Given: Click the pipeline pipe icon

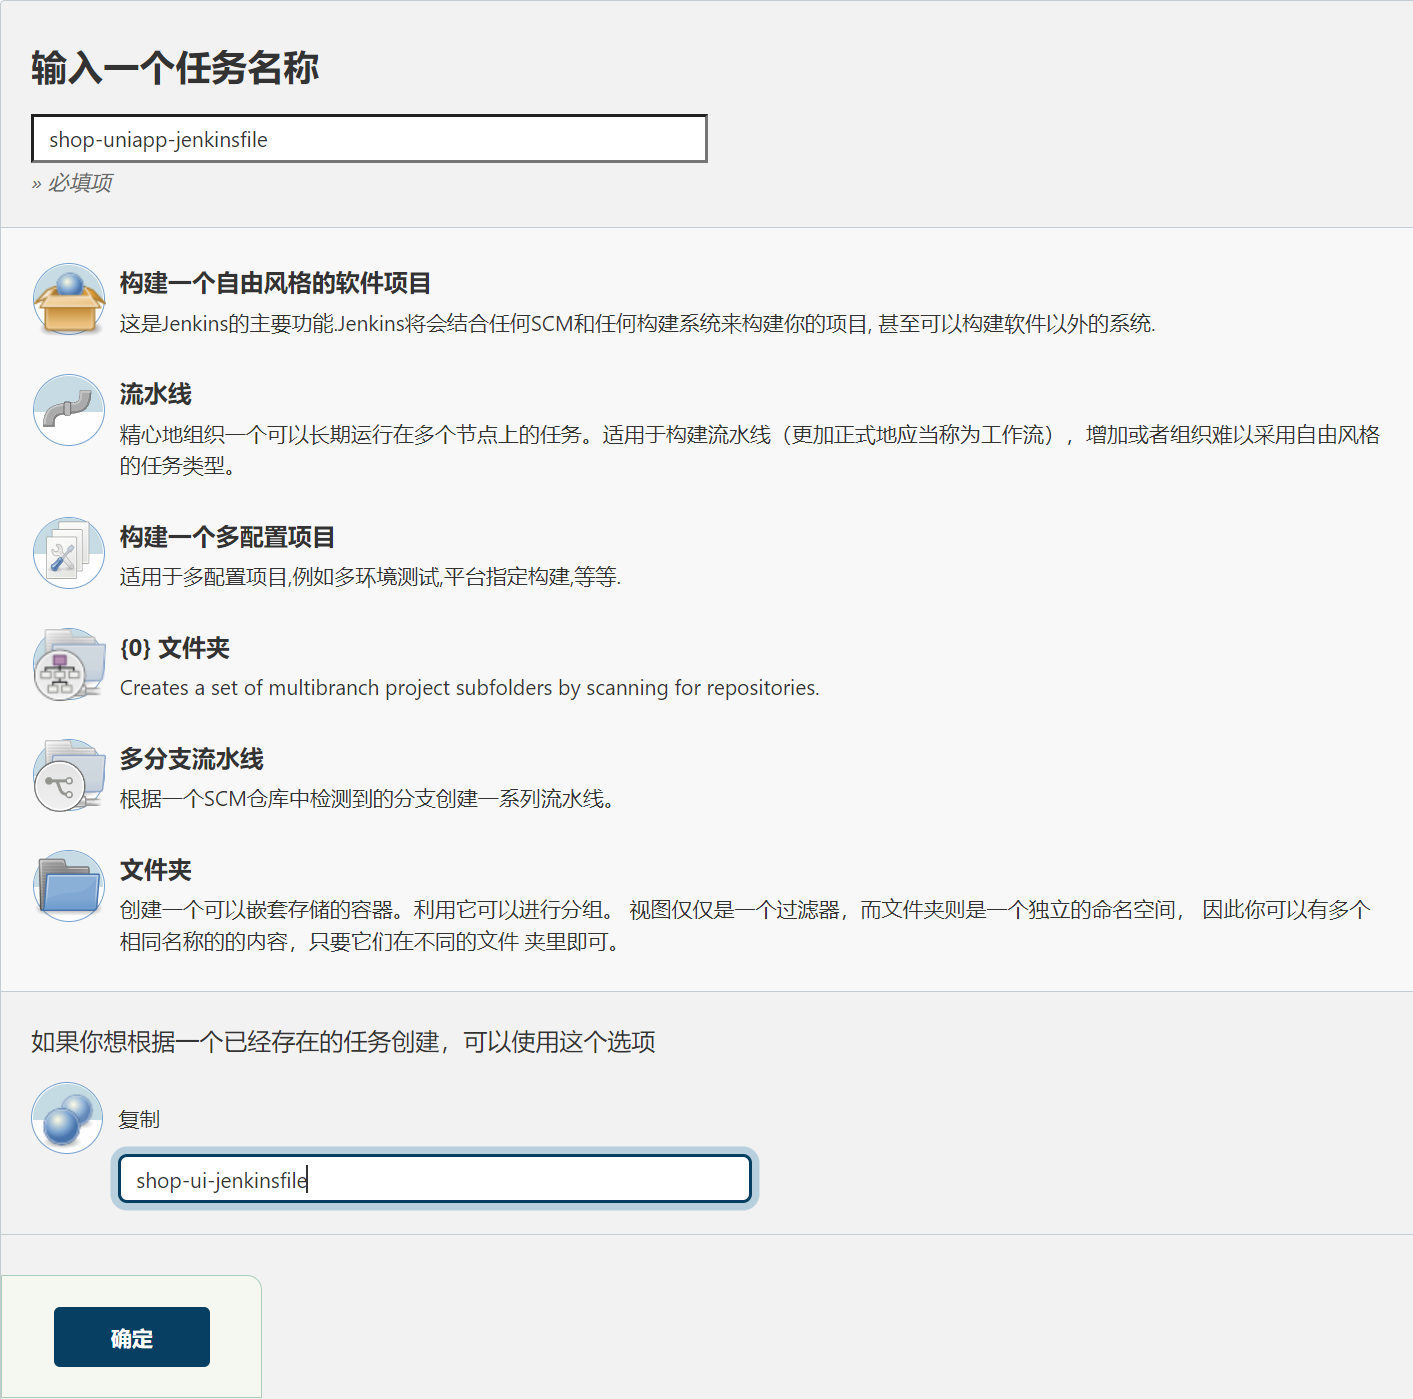Looking at the screenshot, I should (69, 410).
